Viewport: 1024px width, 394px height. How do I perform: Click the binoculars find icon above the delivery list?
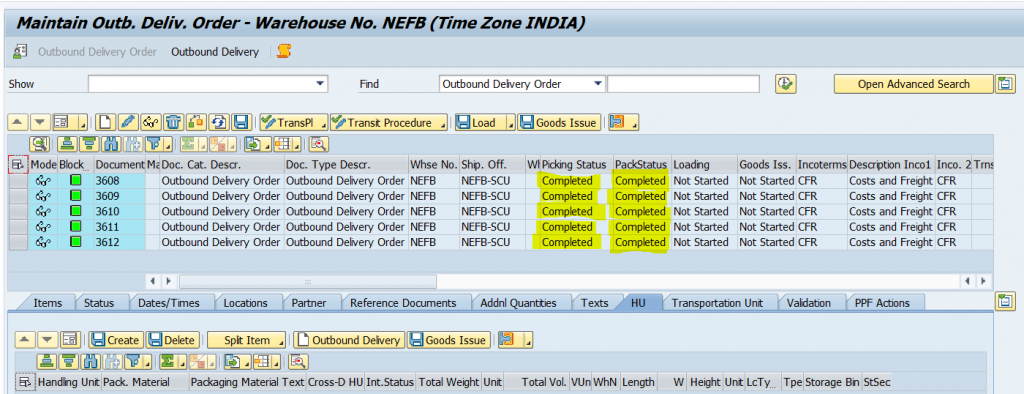[110, 144]
